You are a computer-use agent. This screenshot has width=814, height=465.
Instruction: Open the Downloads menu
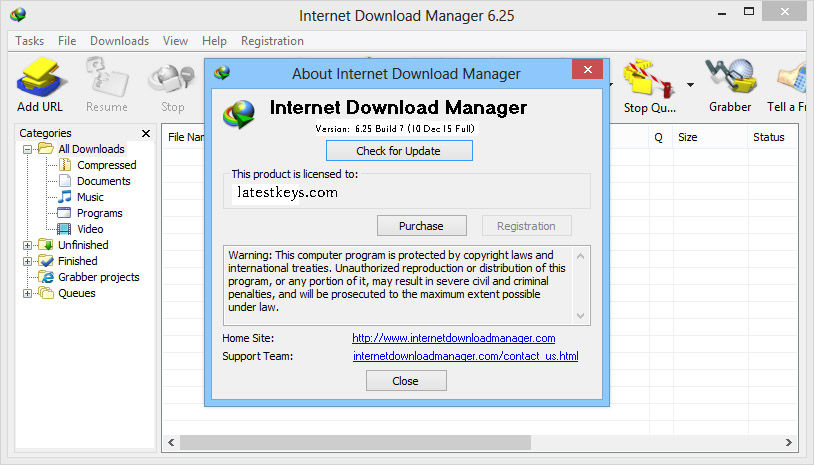click(119, 40)
